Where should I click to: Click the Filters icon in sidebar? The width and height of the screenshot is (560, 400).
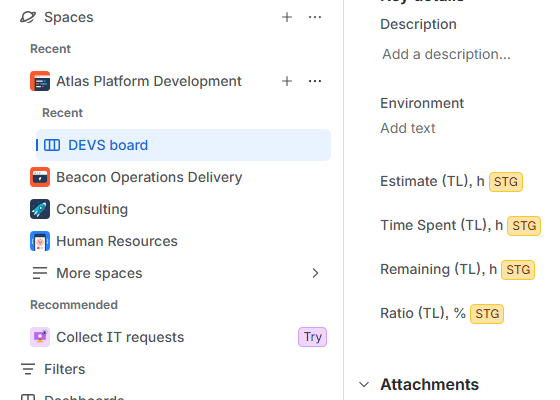pos(28,369)
